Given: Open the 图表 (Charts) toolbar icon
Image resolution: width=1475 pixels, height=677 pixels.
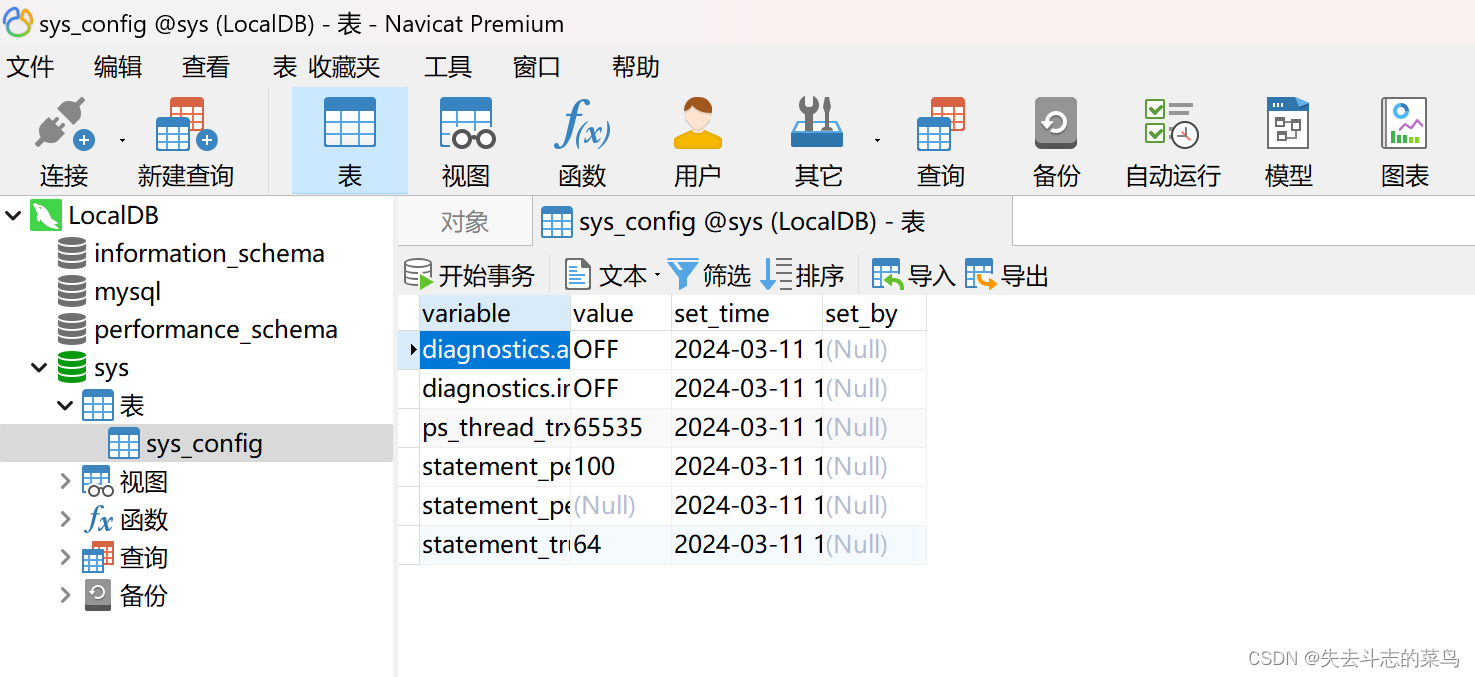Looking at the screenshot, I should pyautogui.click(x=1404, y=140).
